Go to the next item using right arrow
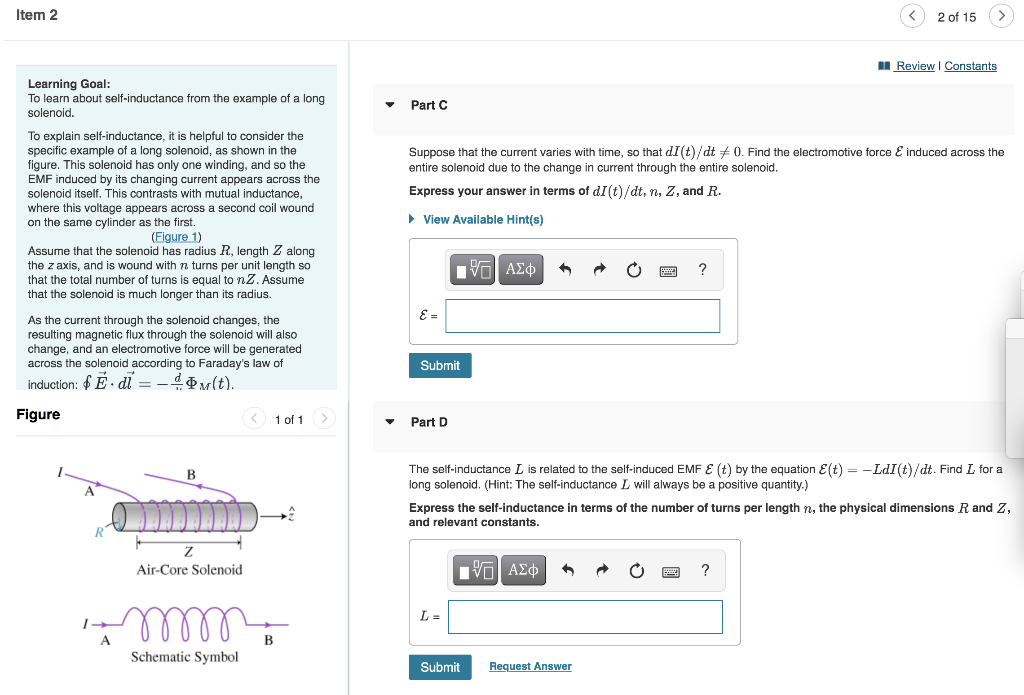Viewport: 1024px width, 695px height. (1001, 16)
